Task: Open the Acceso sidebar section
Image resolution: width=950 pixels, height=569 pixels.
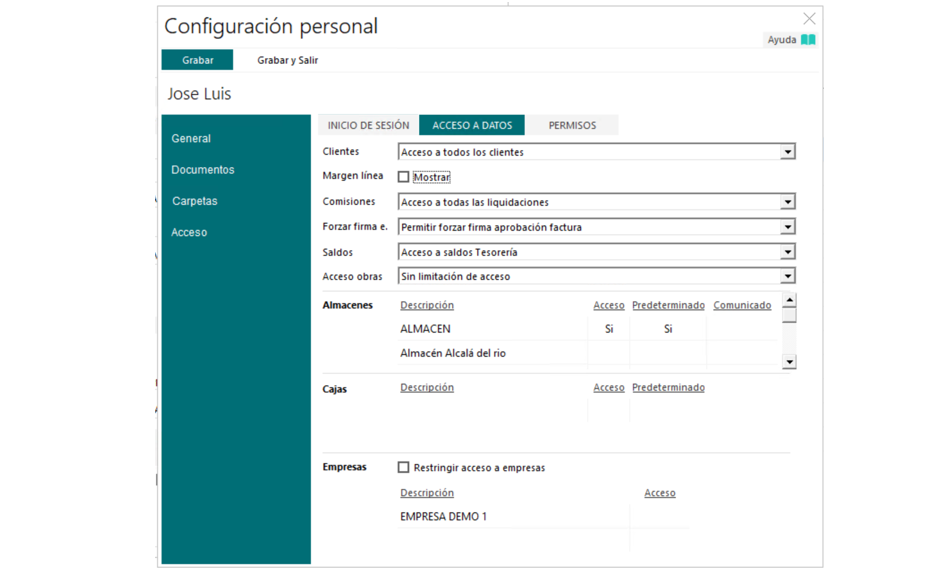Action: [189, 233]
